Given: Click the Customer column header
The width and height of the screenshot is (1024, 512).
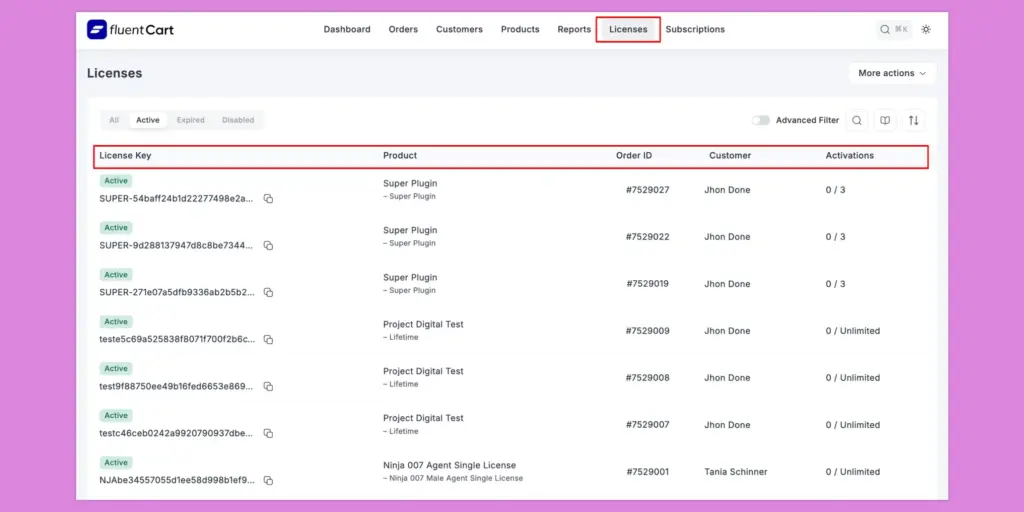Looking at the screenshot, I should [730, 155].
